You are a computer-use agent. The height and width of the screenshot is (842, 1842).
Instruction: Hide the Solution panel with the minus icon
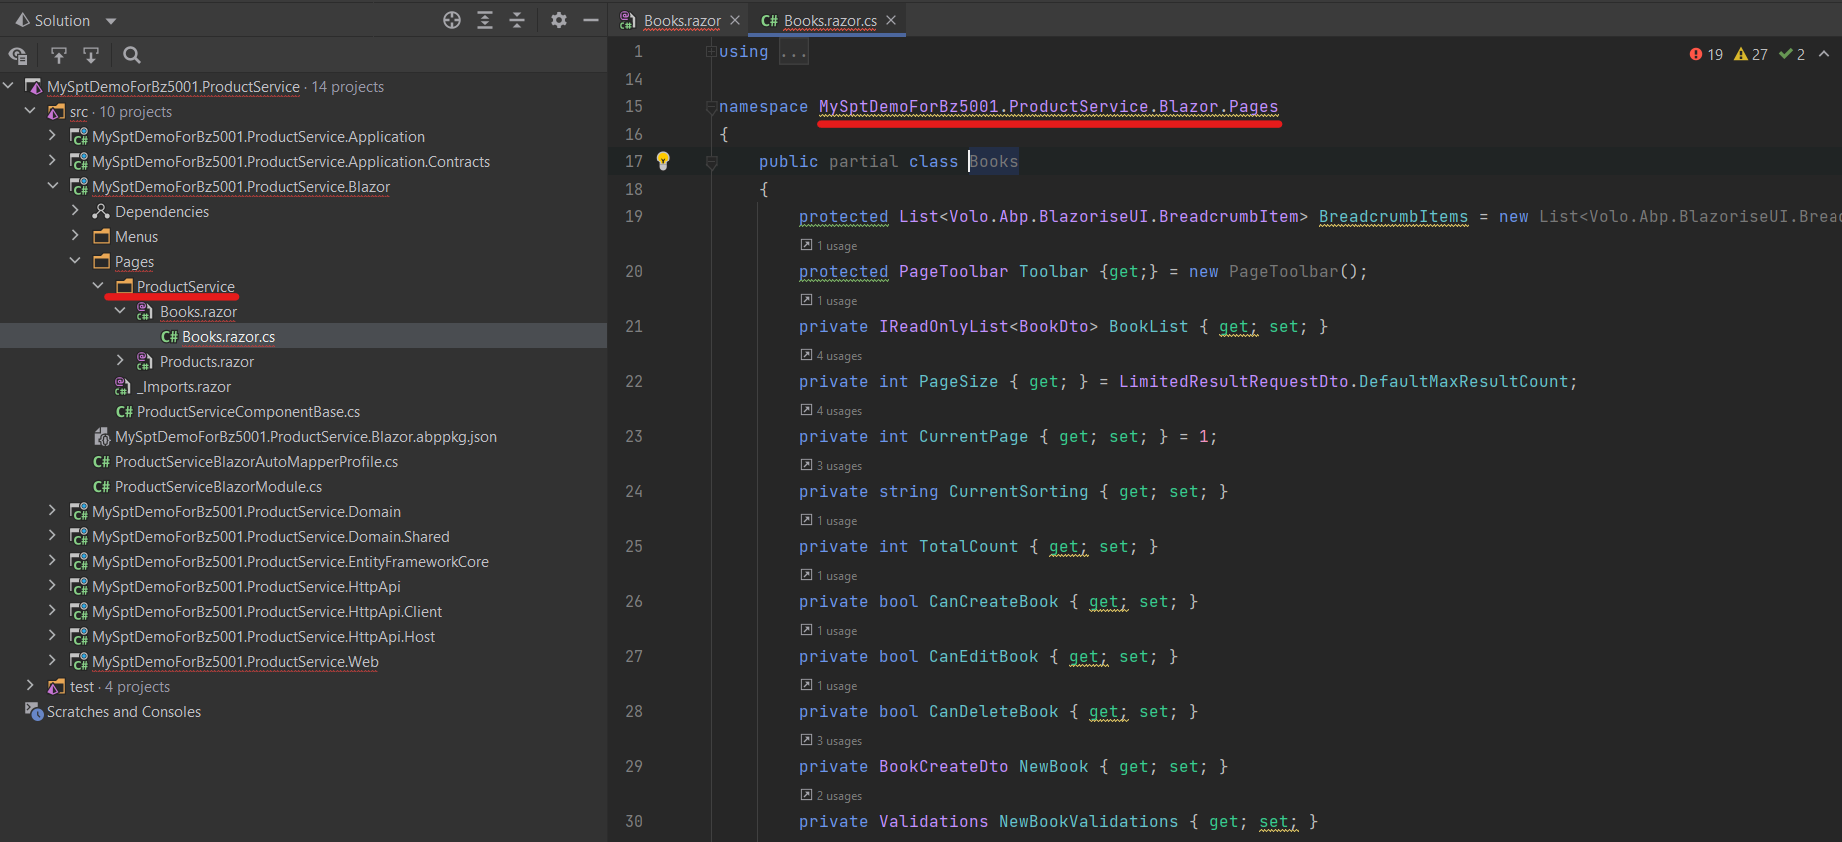click(591, 20)
